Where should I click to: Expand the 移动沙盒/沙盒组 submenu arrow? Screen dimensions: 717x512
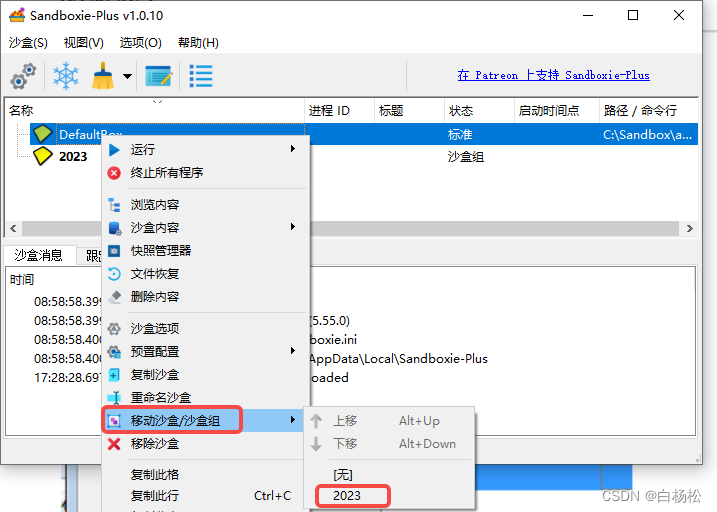[x=293, y=420]
